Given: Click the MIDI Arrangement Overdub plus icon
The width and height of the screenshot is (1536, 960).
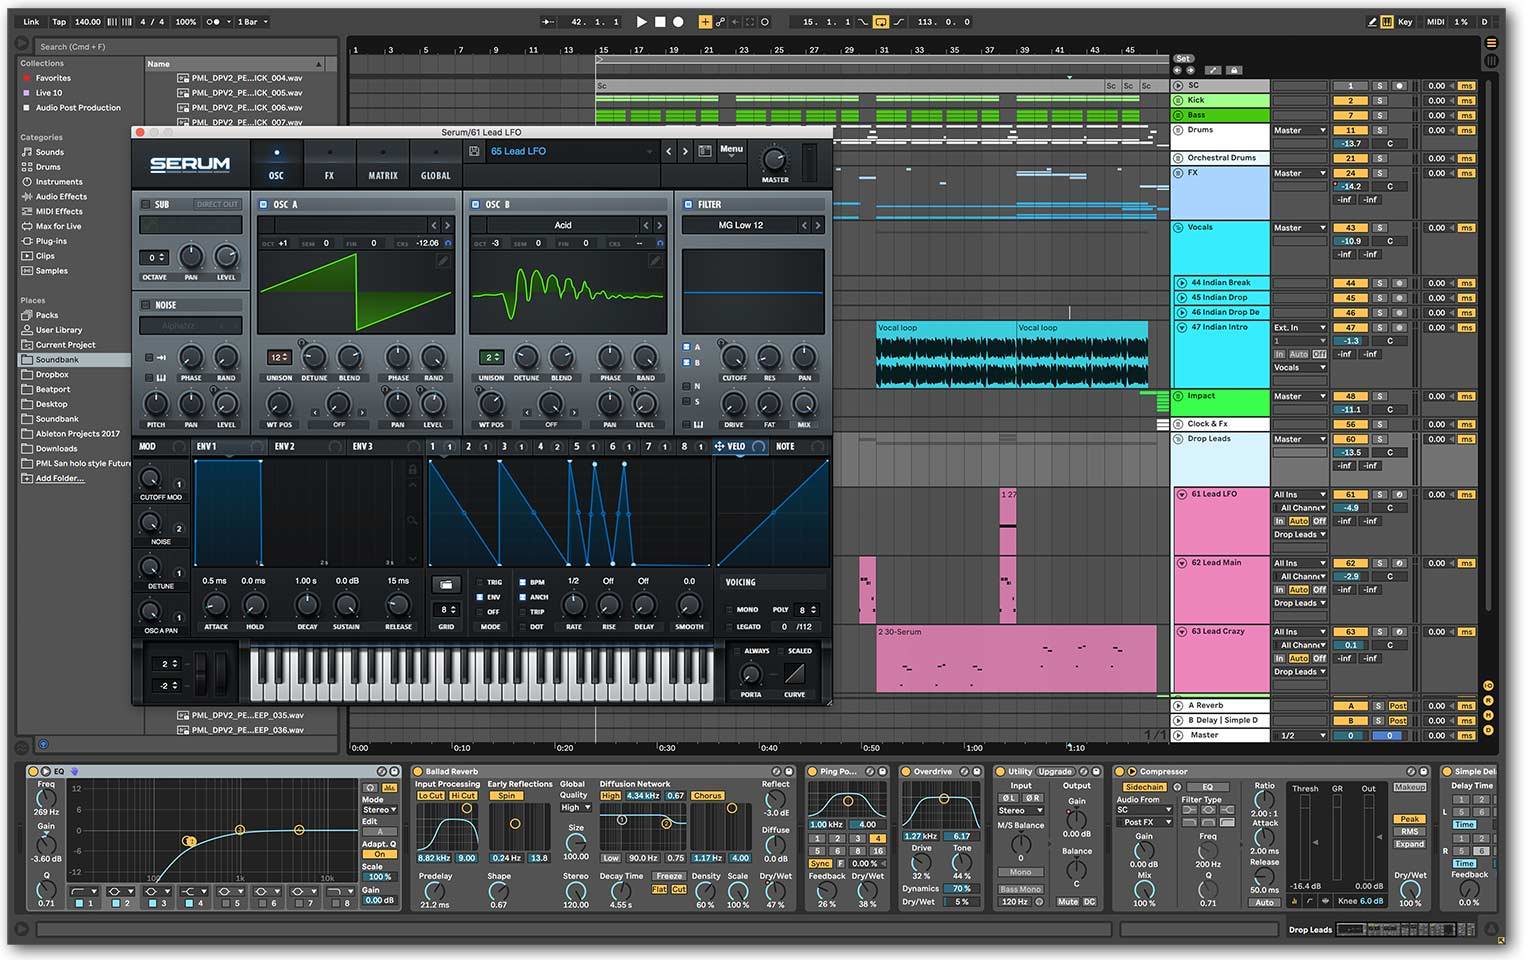Looking at the screenshot, I should (x=705, y=21).
